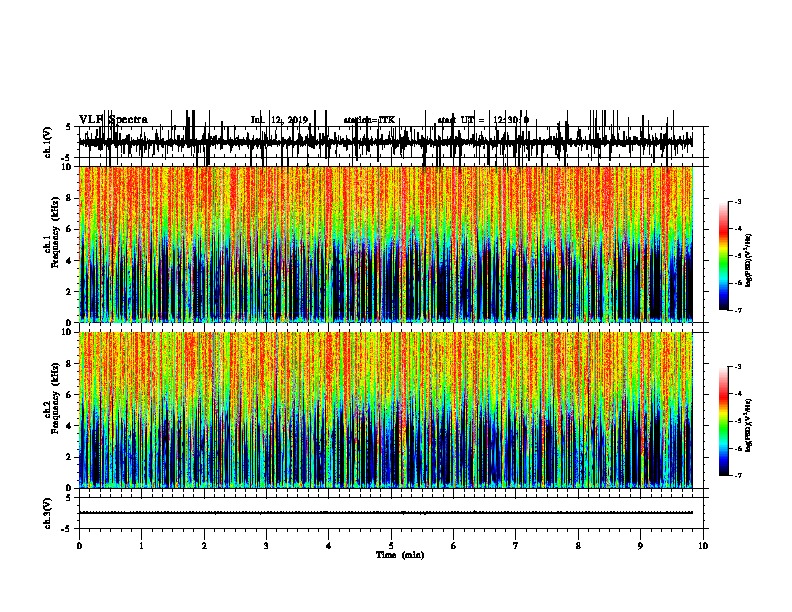
Task: Click the "9" tick on time axis
Action: coord(640,546)
